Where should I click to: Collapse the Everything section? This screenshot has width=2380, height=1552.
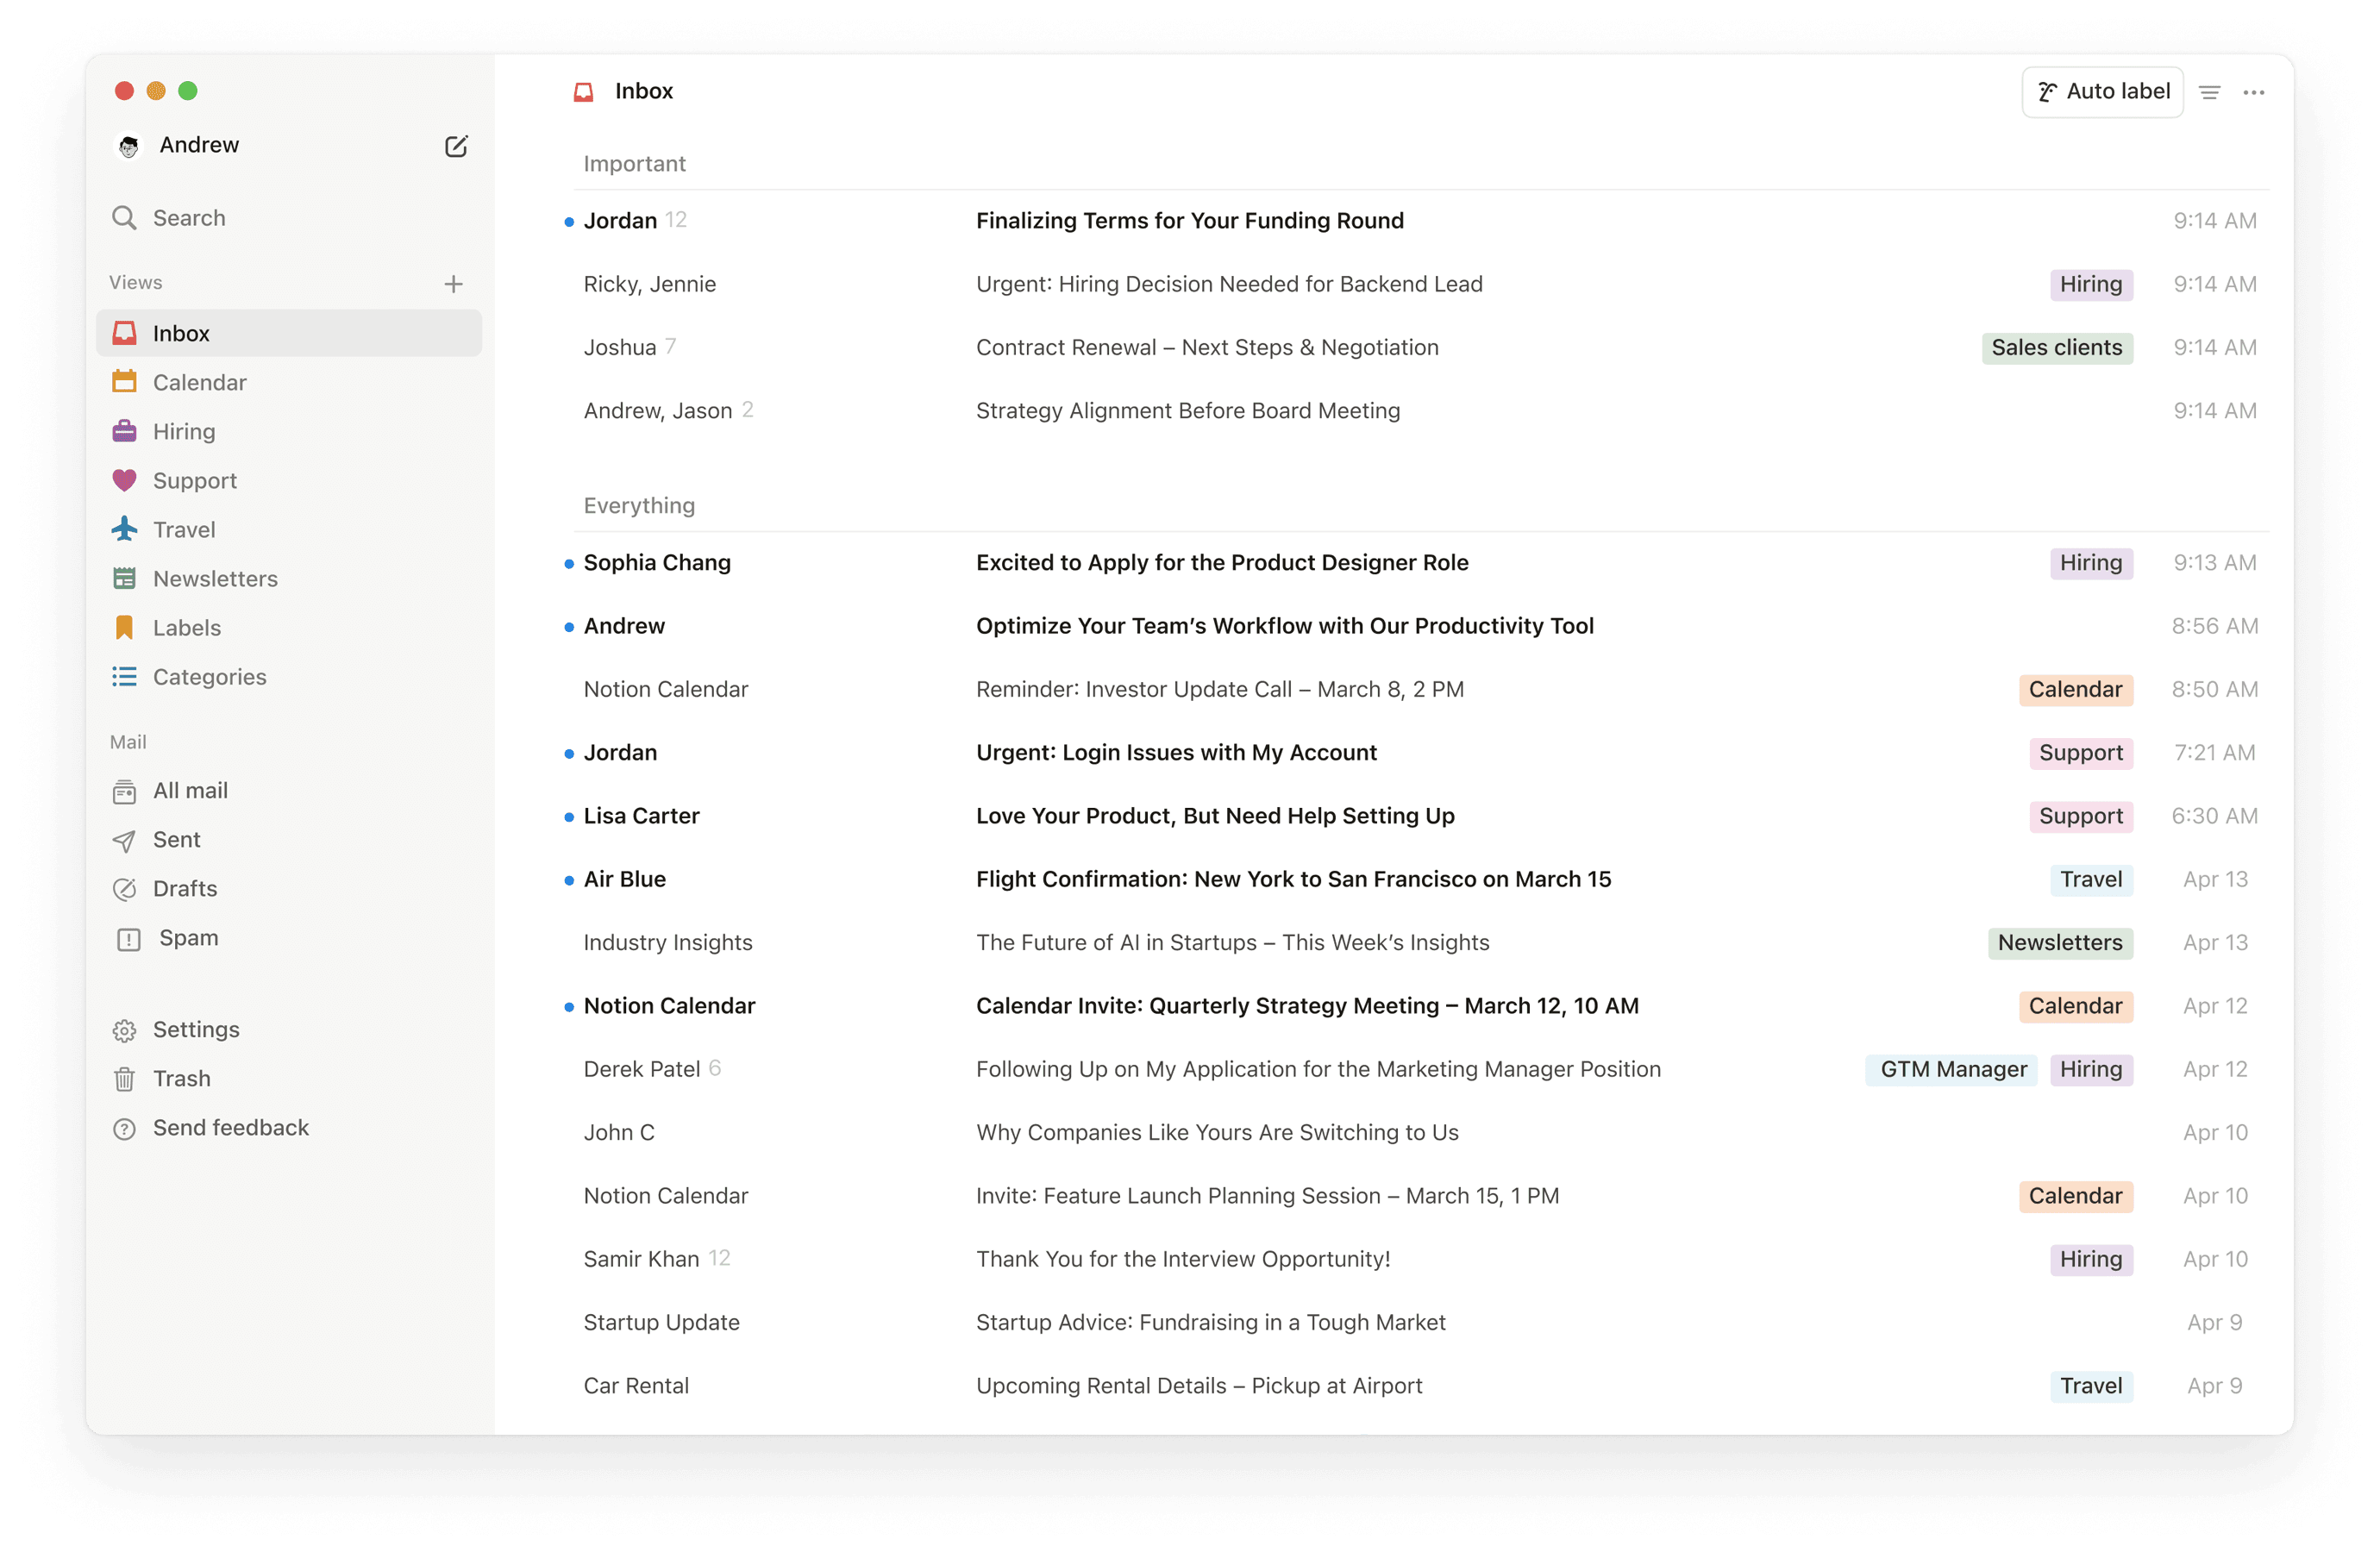639,505
